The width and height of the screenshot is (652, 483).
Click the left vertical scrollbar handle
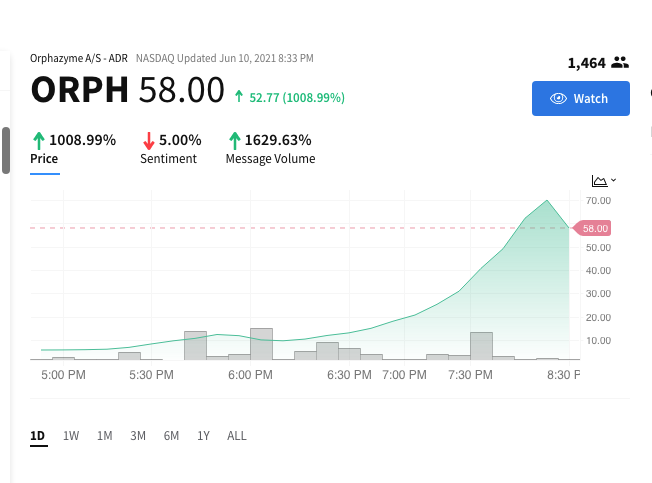pyautogui.click(x=6, y=150)
